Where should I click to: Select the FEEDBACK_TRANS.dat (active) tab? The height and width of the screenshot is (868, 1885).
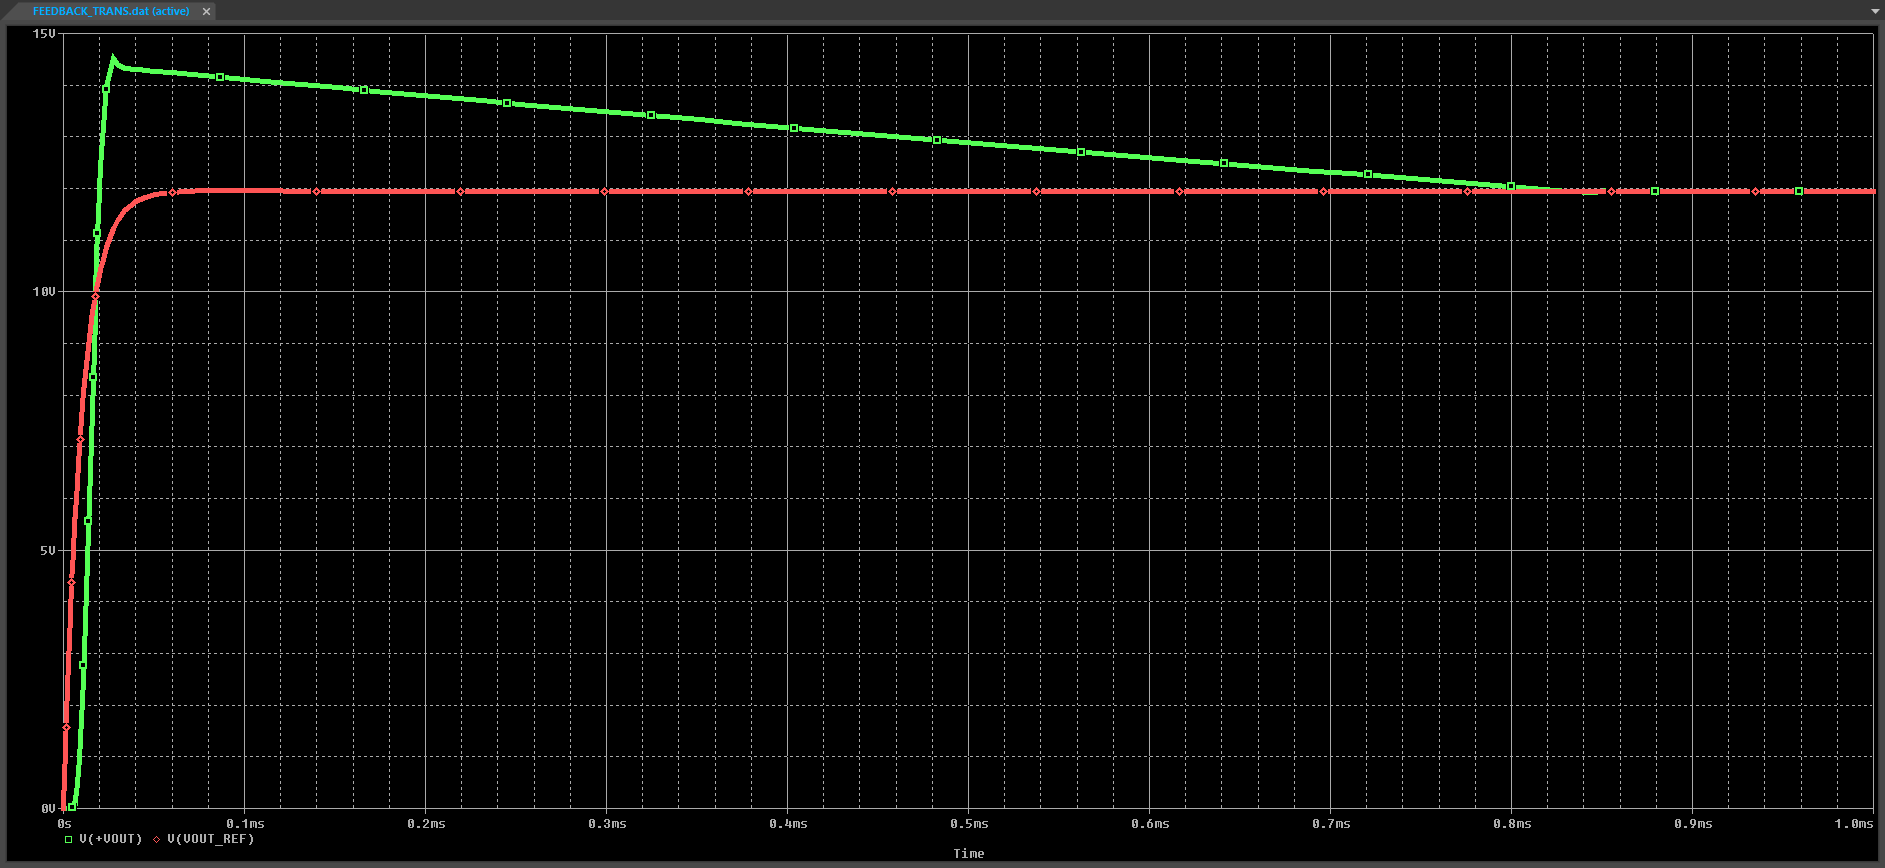(110, 11)
